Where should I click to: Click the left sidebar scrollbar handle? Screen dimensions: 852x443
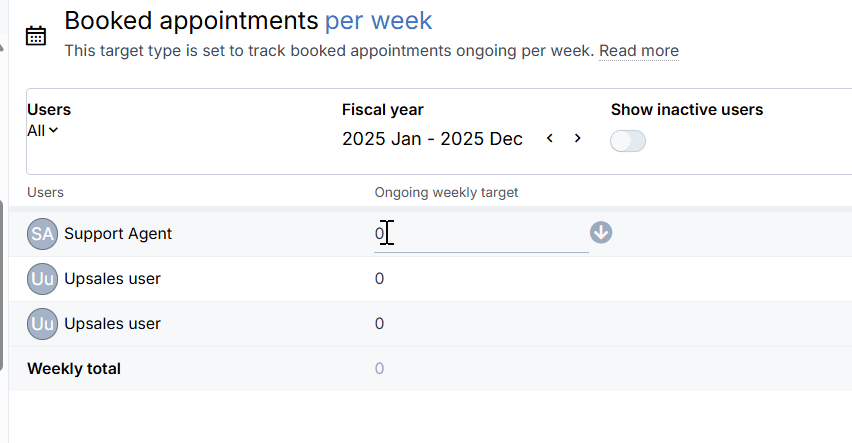(x=2, y=285)
